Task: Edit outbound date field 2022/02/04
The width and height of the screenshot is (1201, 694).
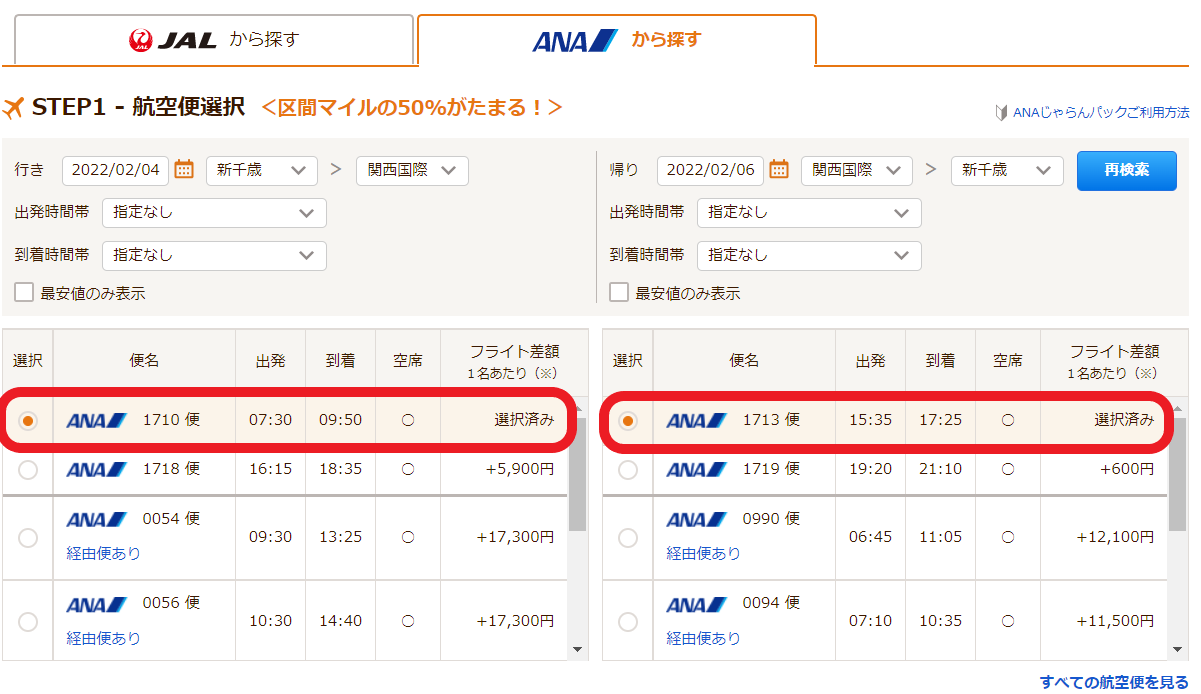Action: click(x=116, y=170)
